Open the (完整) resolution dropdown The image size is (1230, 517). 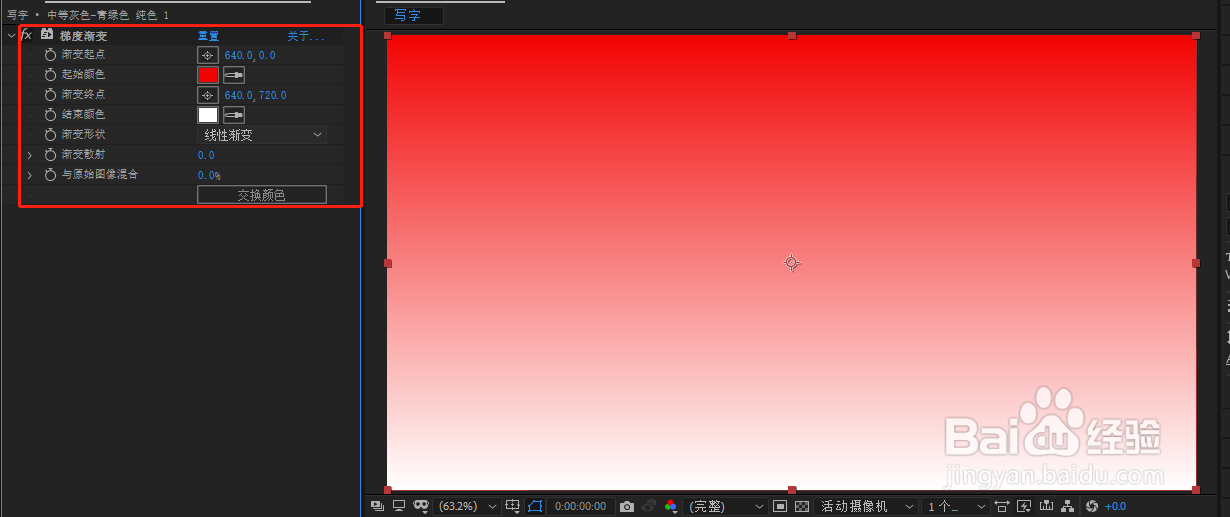click(x=726, y=507)
